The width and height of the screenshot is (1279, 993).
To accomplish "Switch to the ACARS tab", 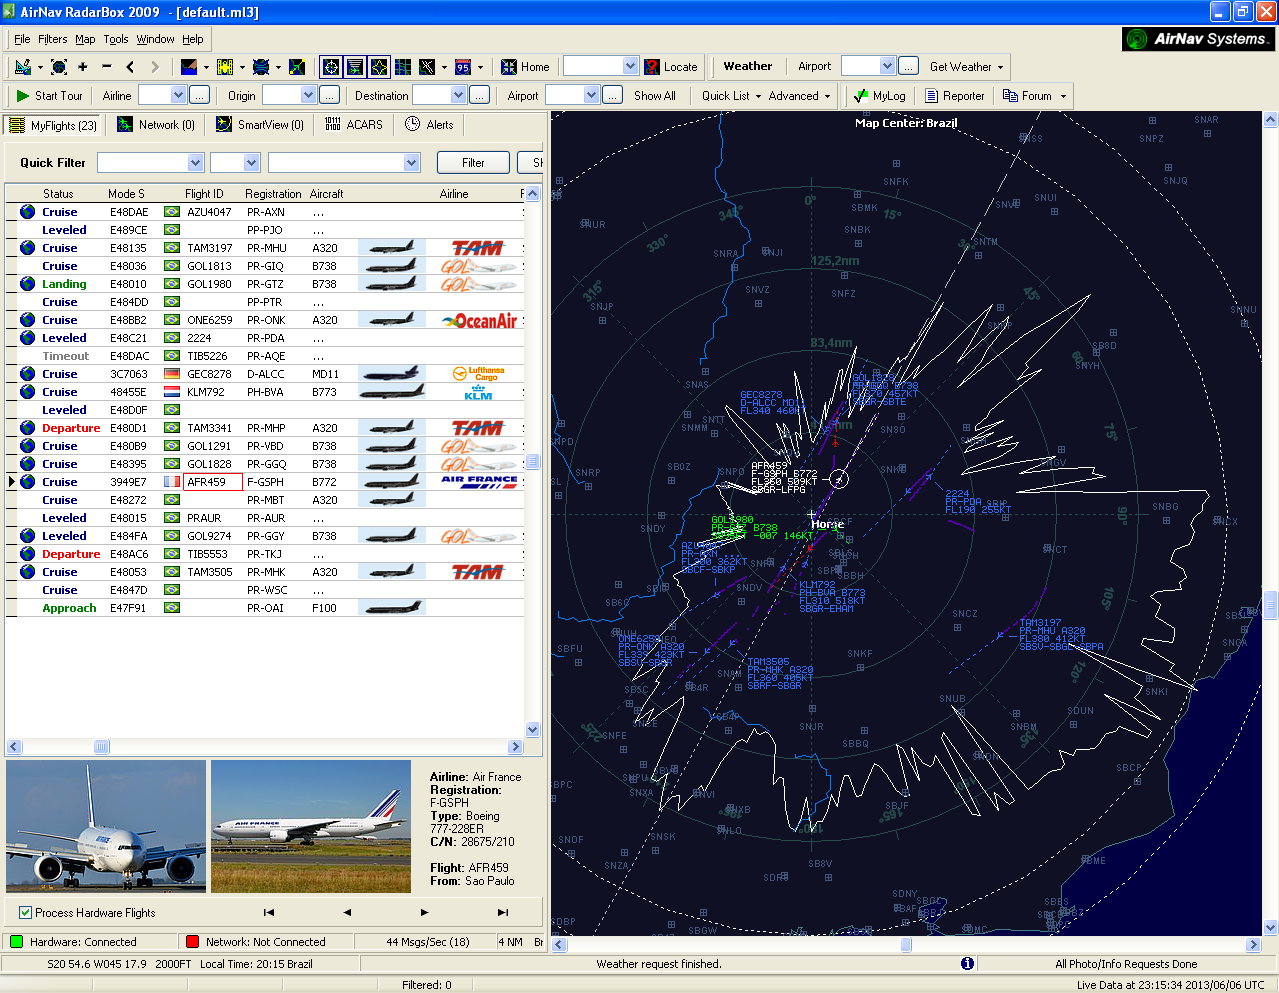I will tap(354, 125).
